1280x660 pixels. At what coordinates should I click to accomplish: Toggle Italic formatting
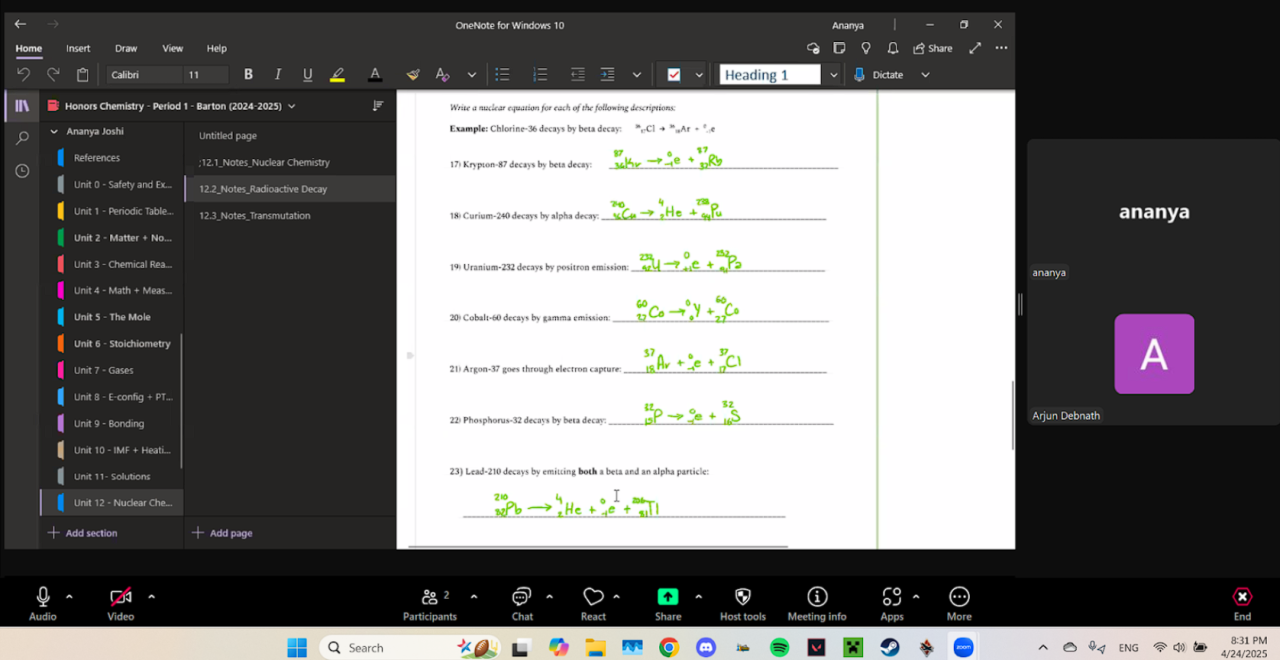(278, 75)
